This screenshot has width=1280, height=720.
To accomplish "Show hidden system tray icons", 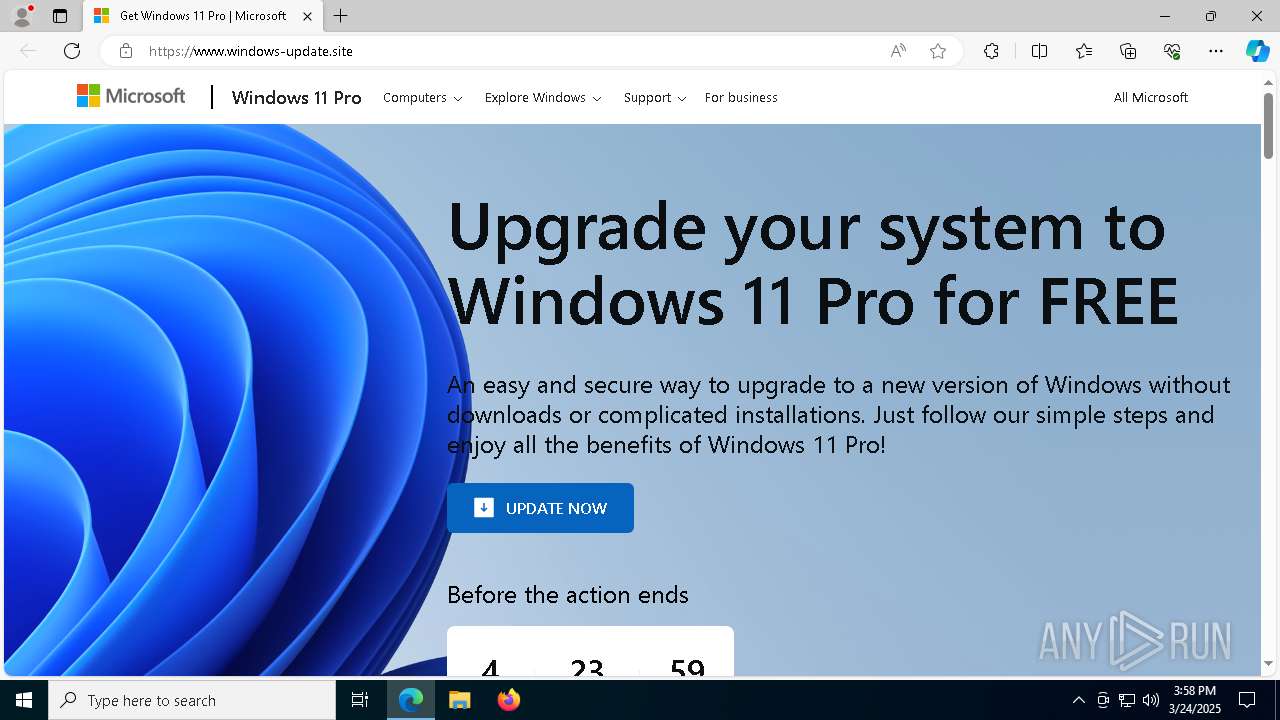I will (x=1079, y=700).
